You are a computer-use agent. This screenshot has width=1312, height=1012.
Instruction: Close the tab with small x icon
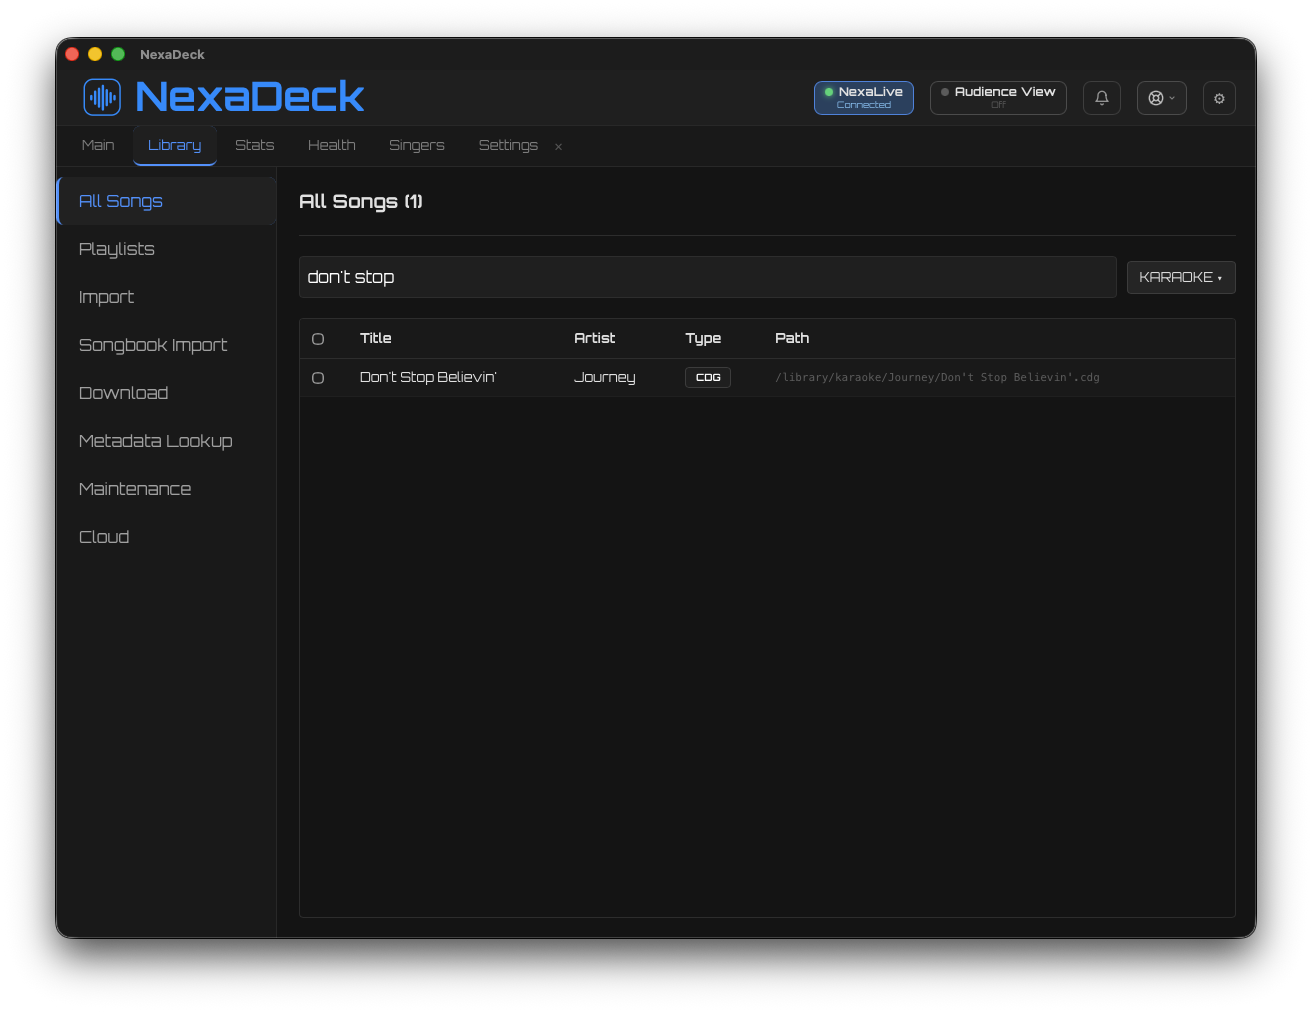[558, 147]
